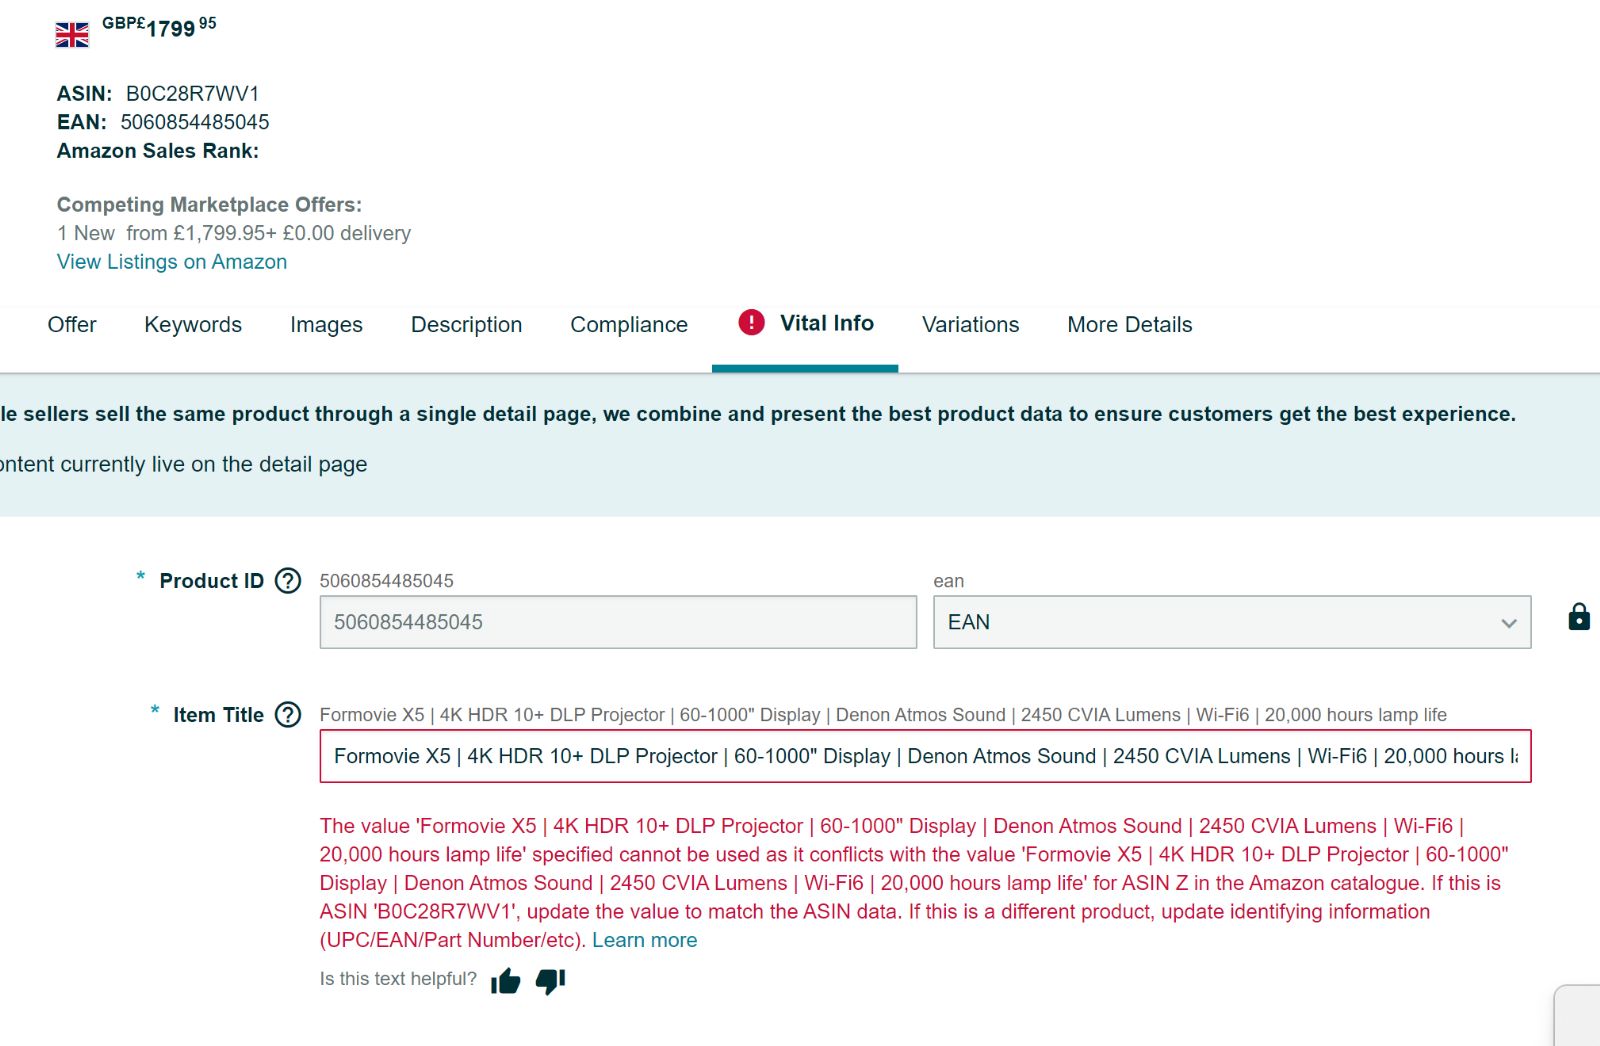Click the thumbs down not helpful icon
Screen dimensions: 1600x1046
click(551, 981)
